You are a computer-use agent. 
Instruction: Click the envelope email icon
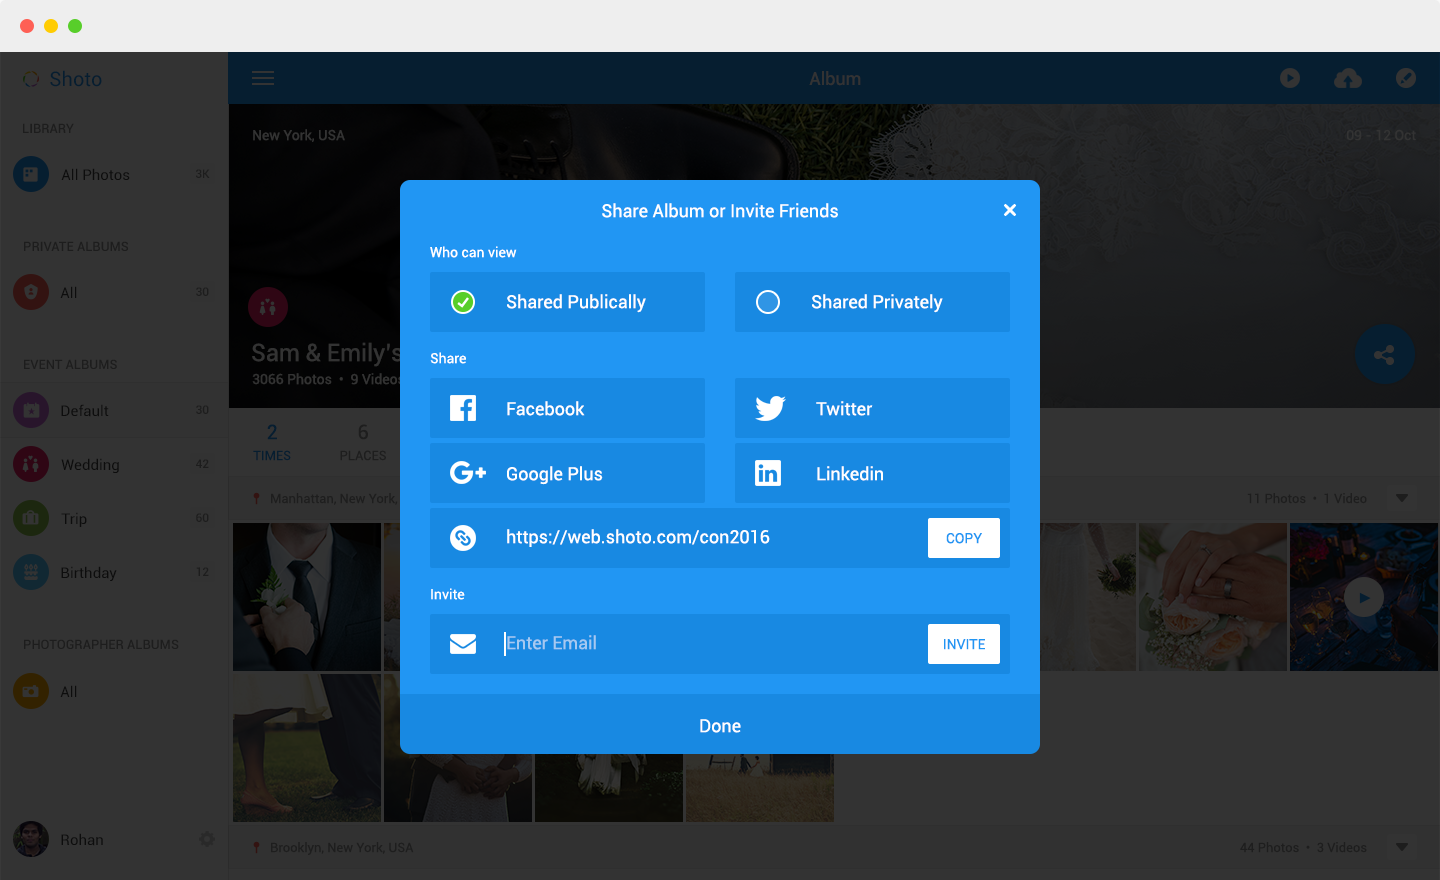tap(463, 644)
